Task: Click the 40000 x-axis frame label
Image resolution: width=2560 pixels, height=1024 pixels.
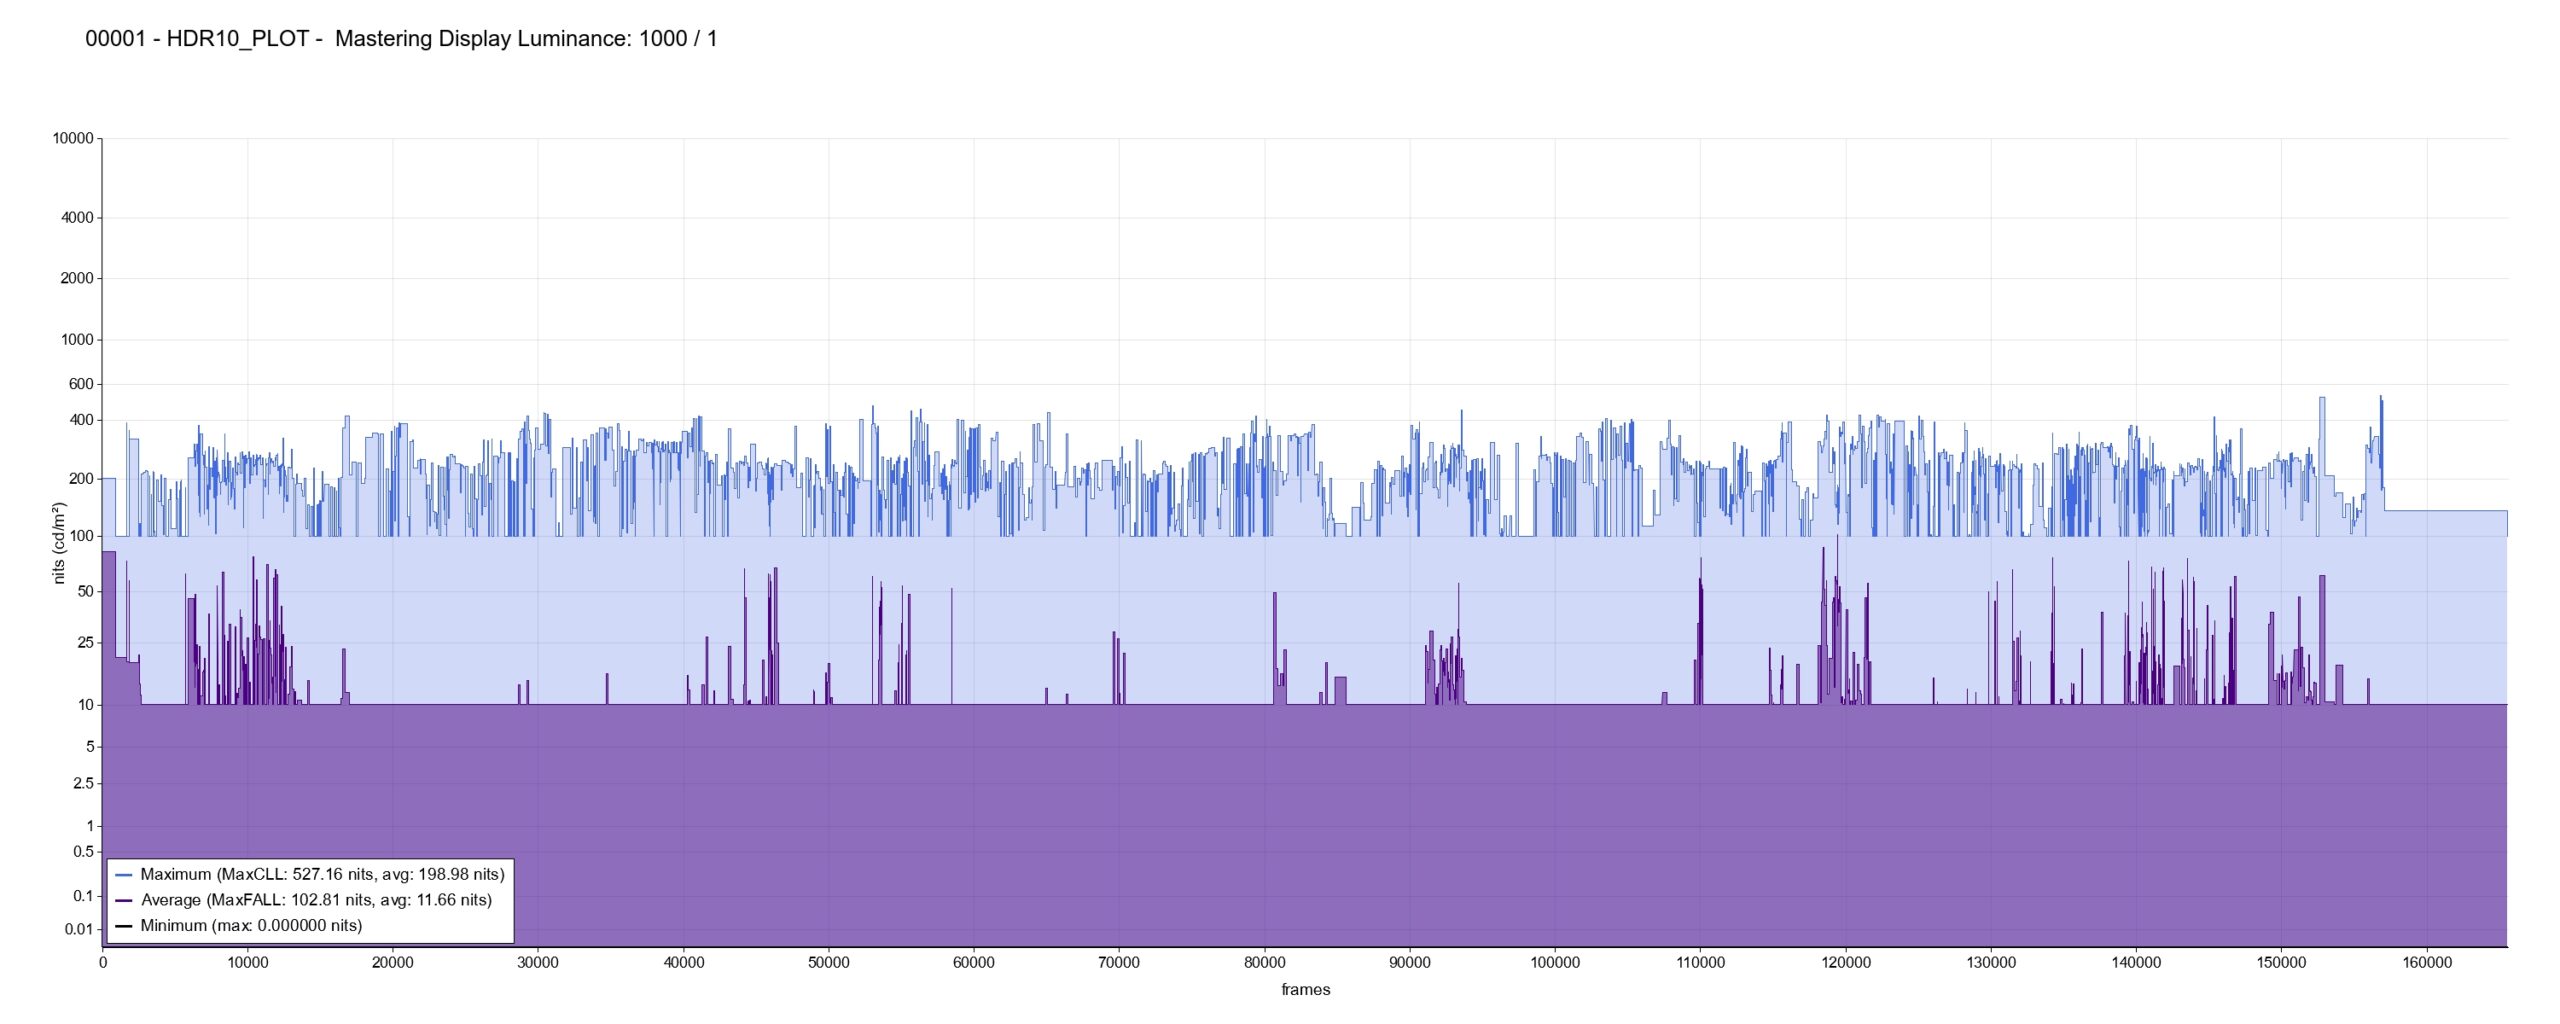Action: click(684, 963)
